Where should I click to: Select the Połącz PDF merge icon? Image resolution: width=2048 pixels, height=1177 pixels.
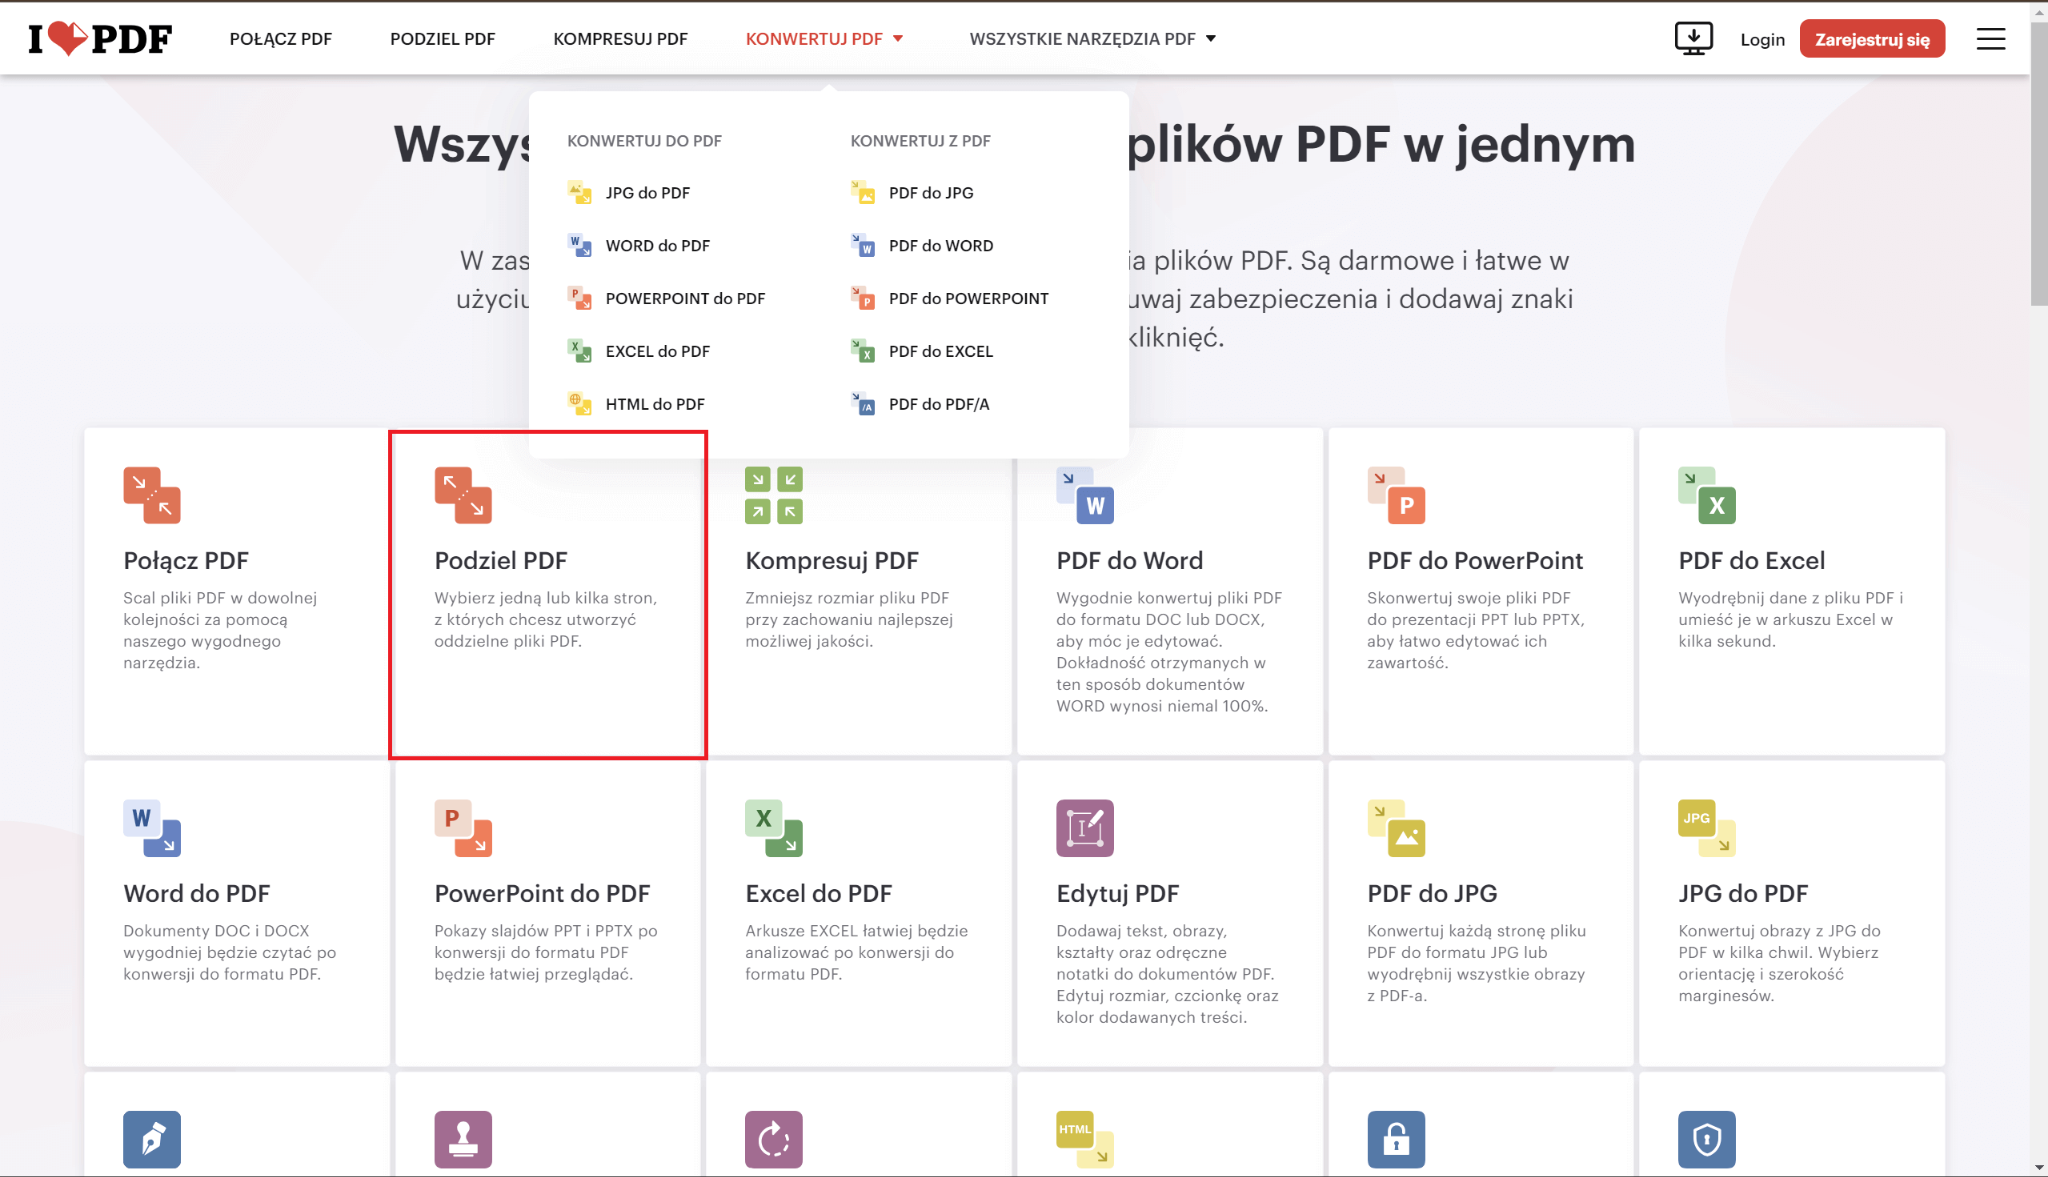pyautogui.click(x=152, y=496)
